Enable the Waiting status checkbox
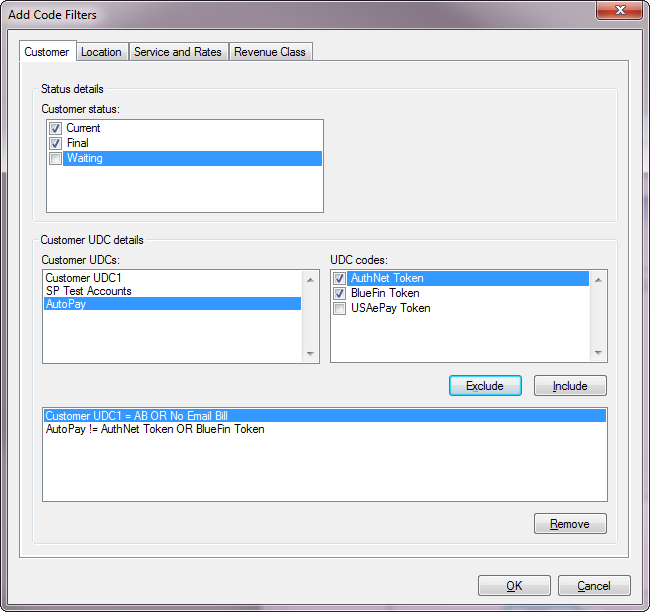Image resolution: width=650 pixels, height=612 pixels. coord(56,158)
